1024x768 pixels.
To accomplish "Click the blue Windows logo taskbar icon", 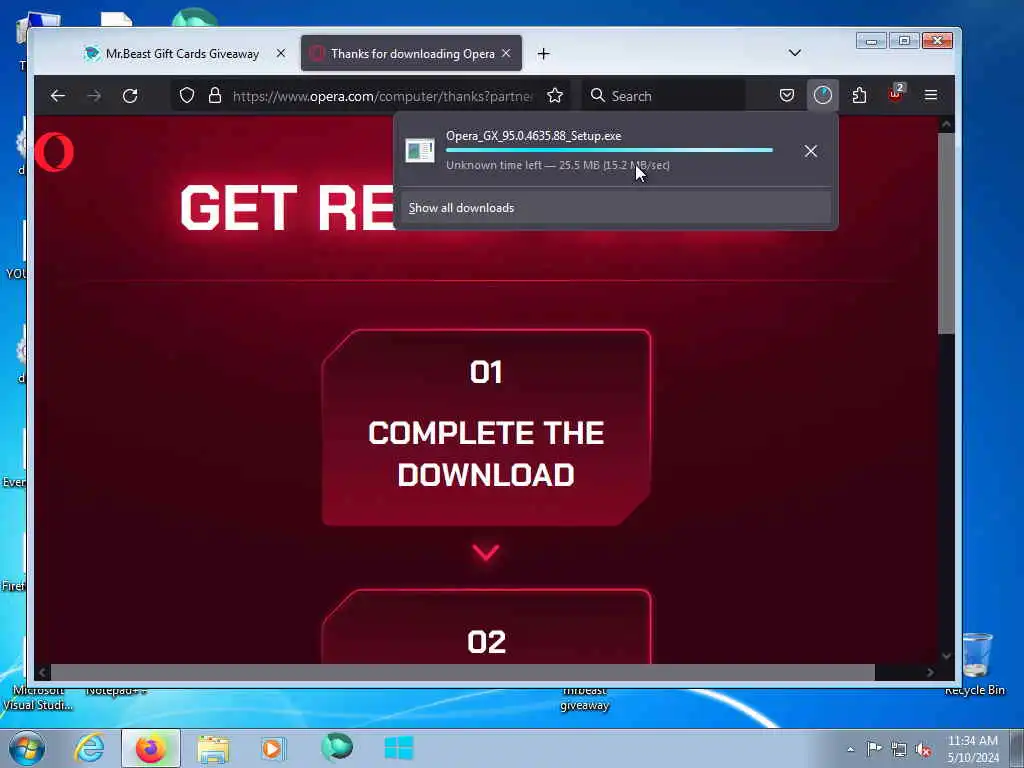I will 399,748.
